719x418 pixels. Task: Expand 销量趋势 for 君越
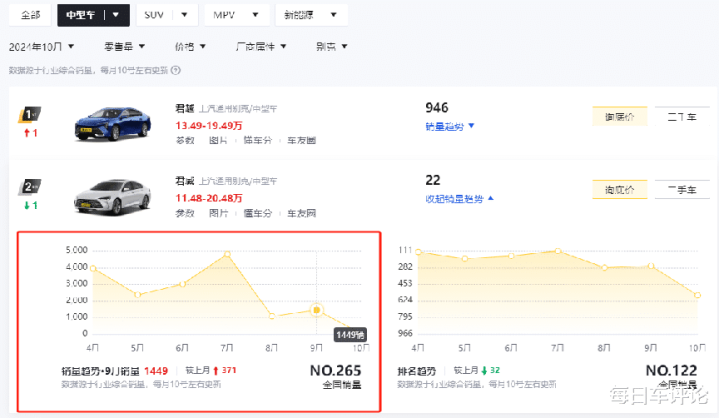coord(450,126)
